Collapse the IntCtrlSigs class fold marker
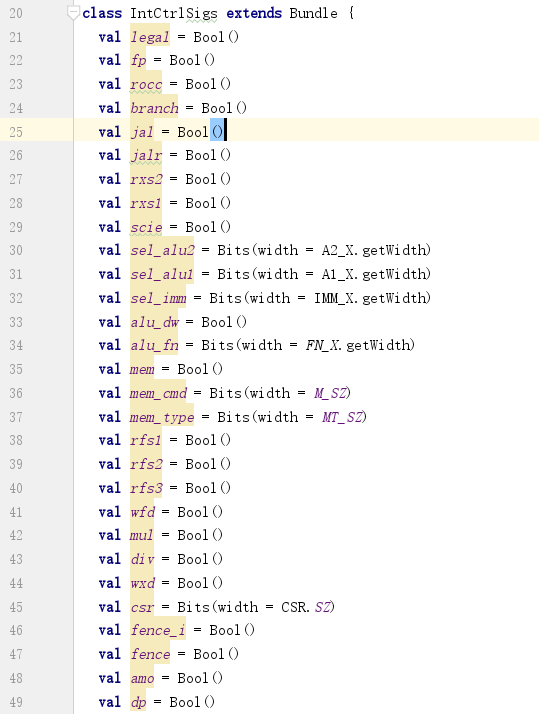Viewport: 539px width, 714px height. point(73,13)
